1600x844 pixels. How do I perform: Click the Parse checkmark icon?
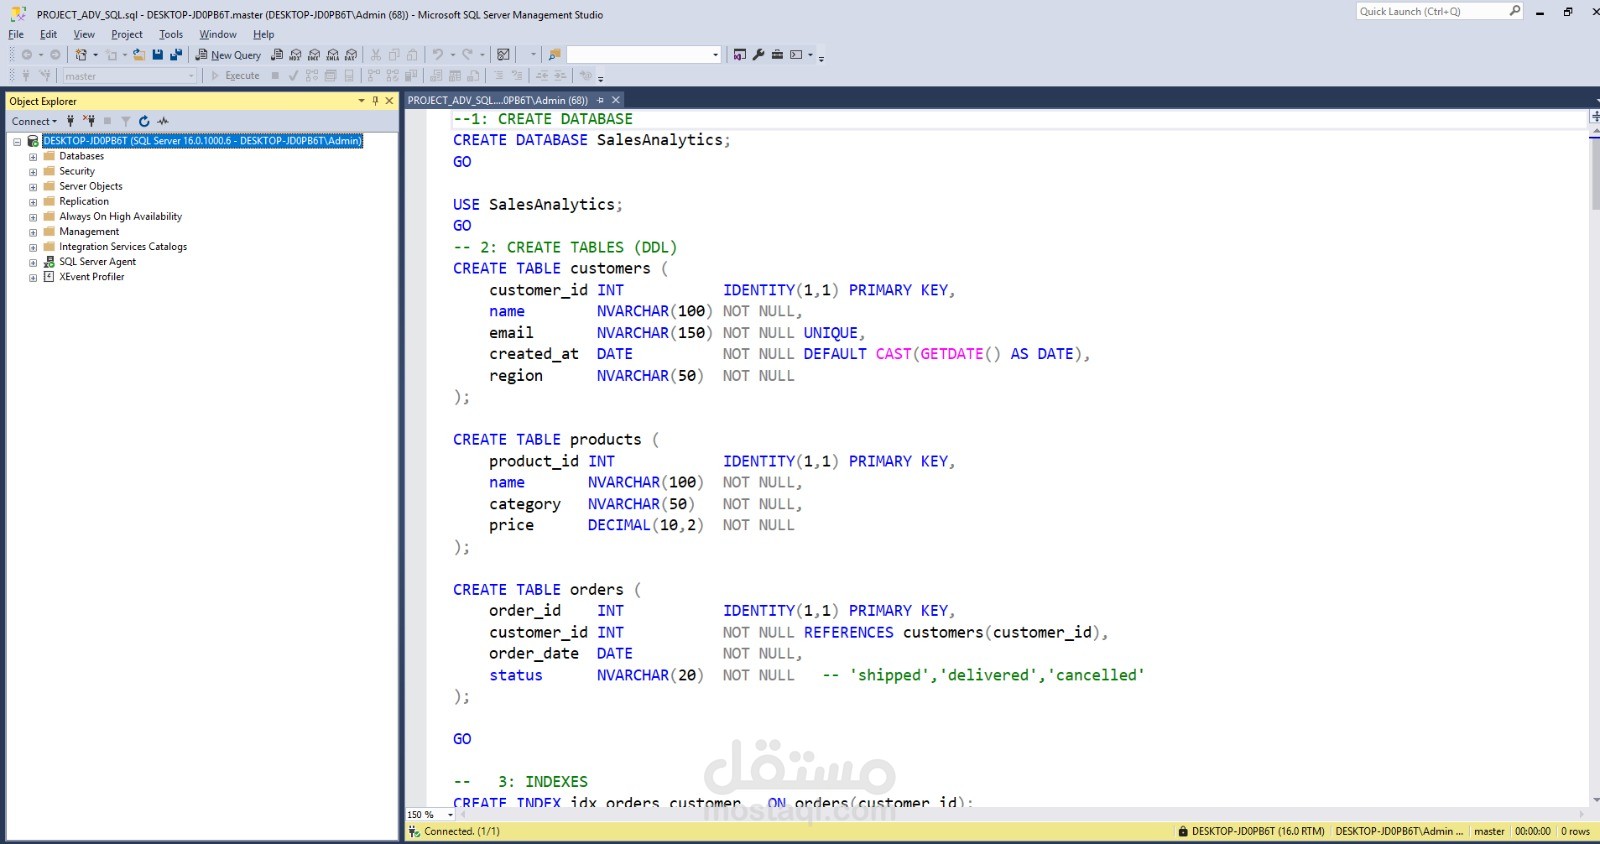tap(293, 75)
